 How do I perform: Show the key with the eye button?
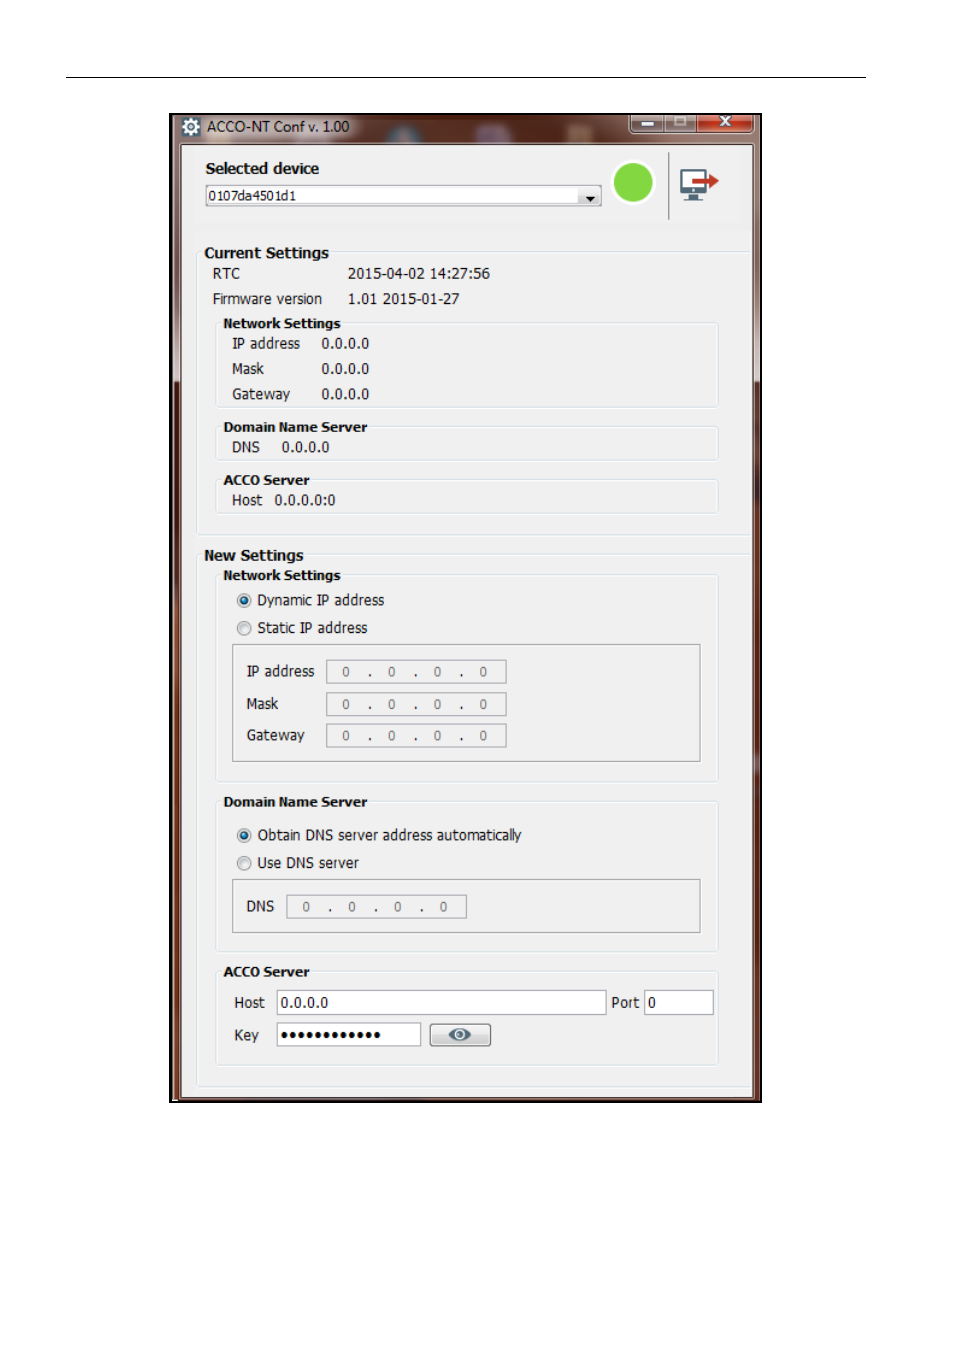pyautogui.click(x=460, y=1035)
